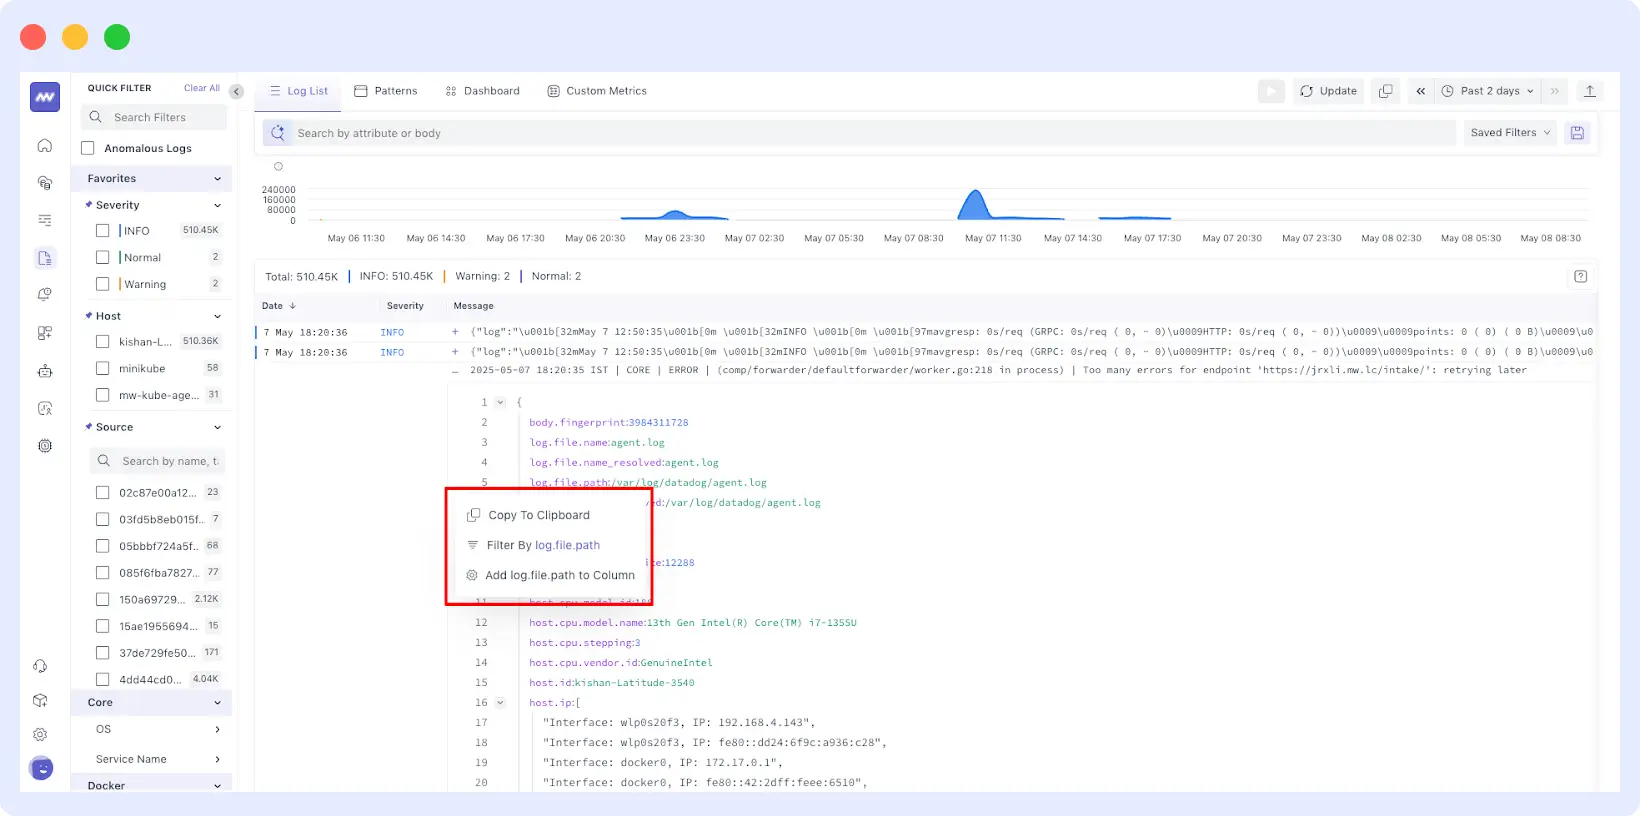The image size is (1640, 816).
Task: Open the support headset icon
Action: 41,666
